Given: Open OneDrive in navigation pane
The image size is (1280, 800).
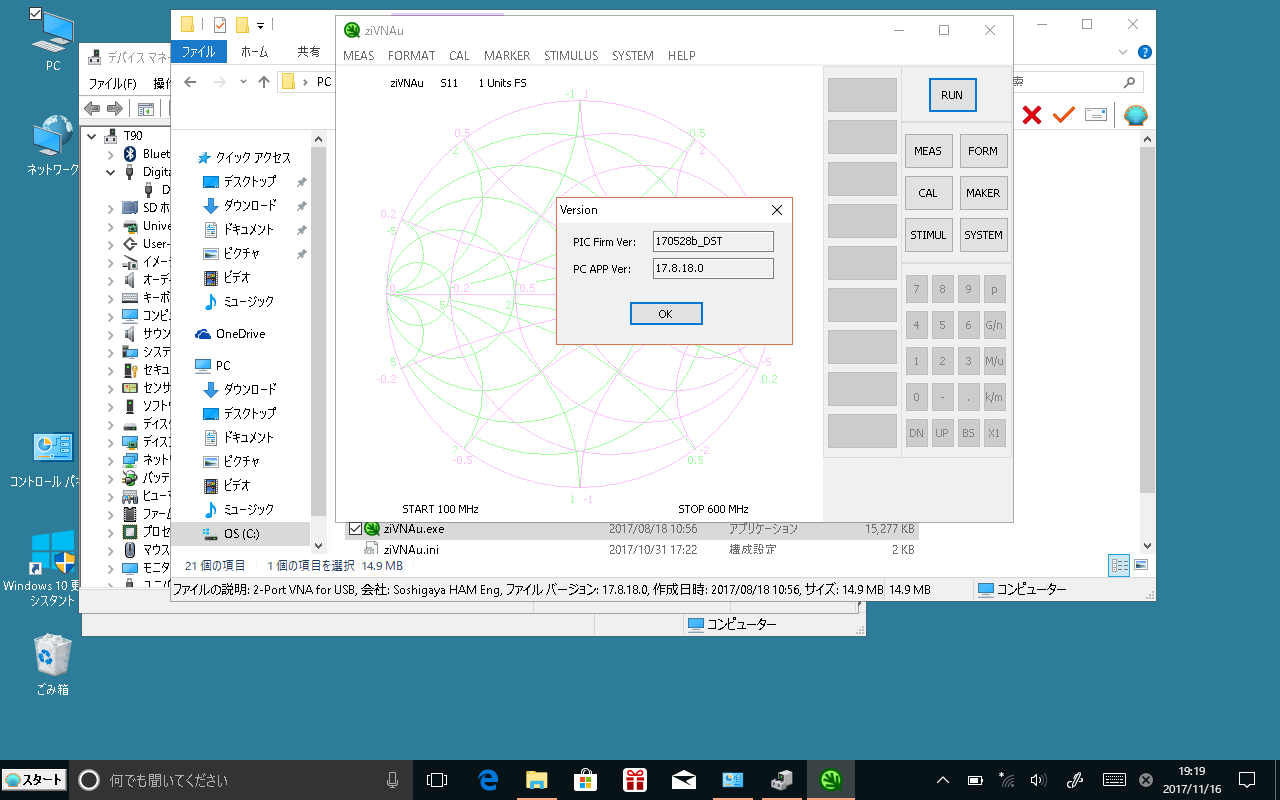Looking at the screenshot, I should pos(231,334).
